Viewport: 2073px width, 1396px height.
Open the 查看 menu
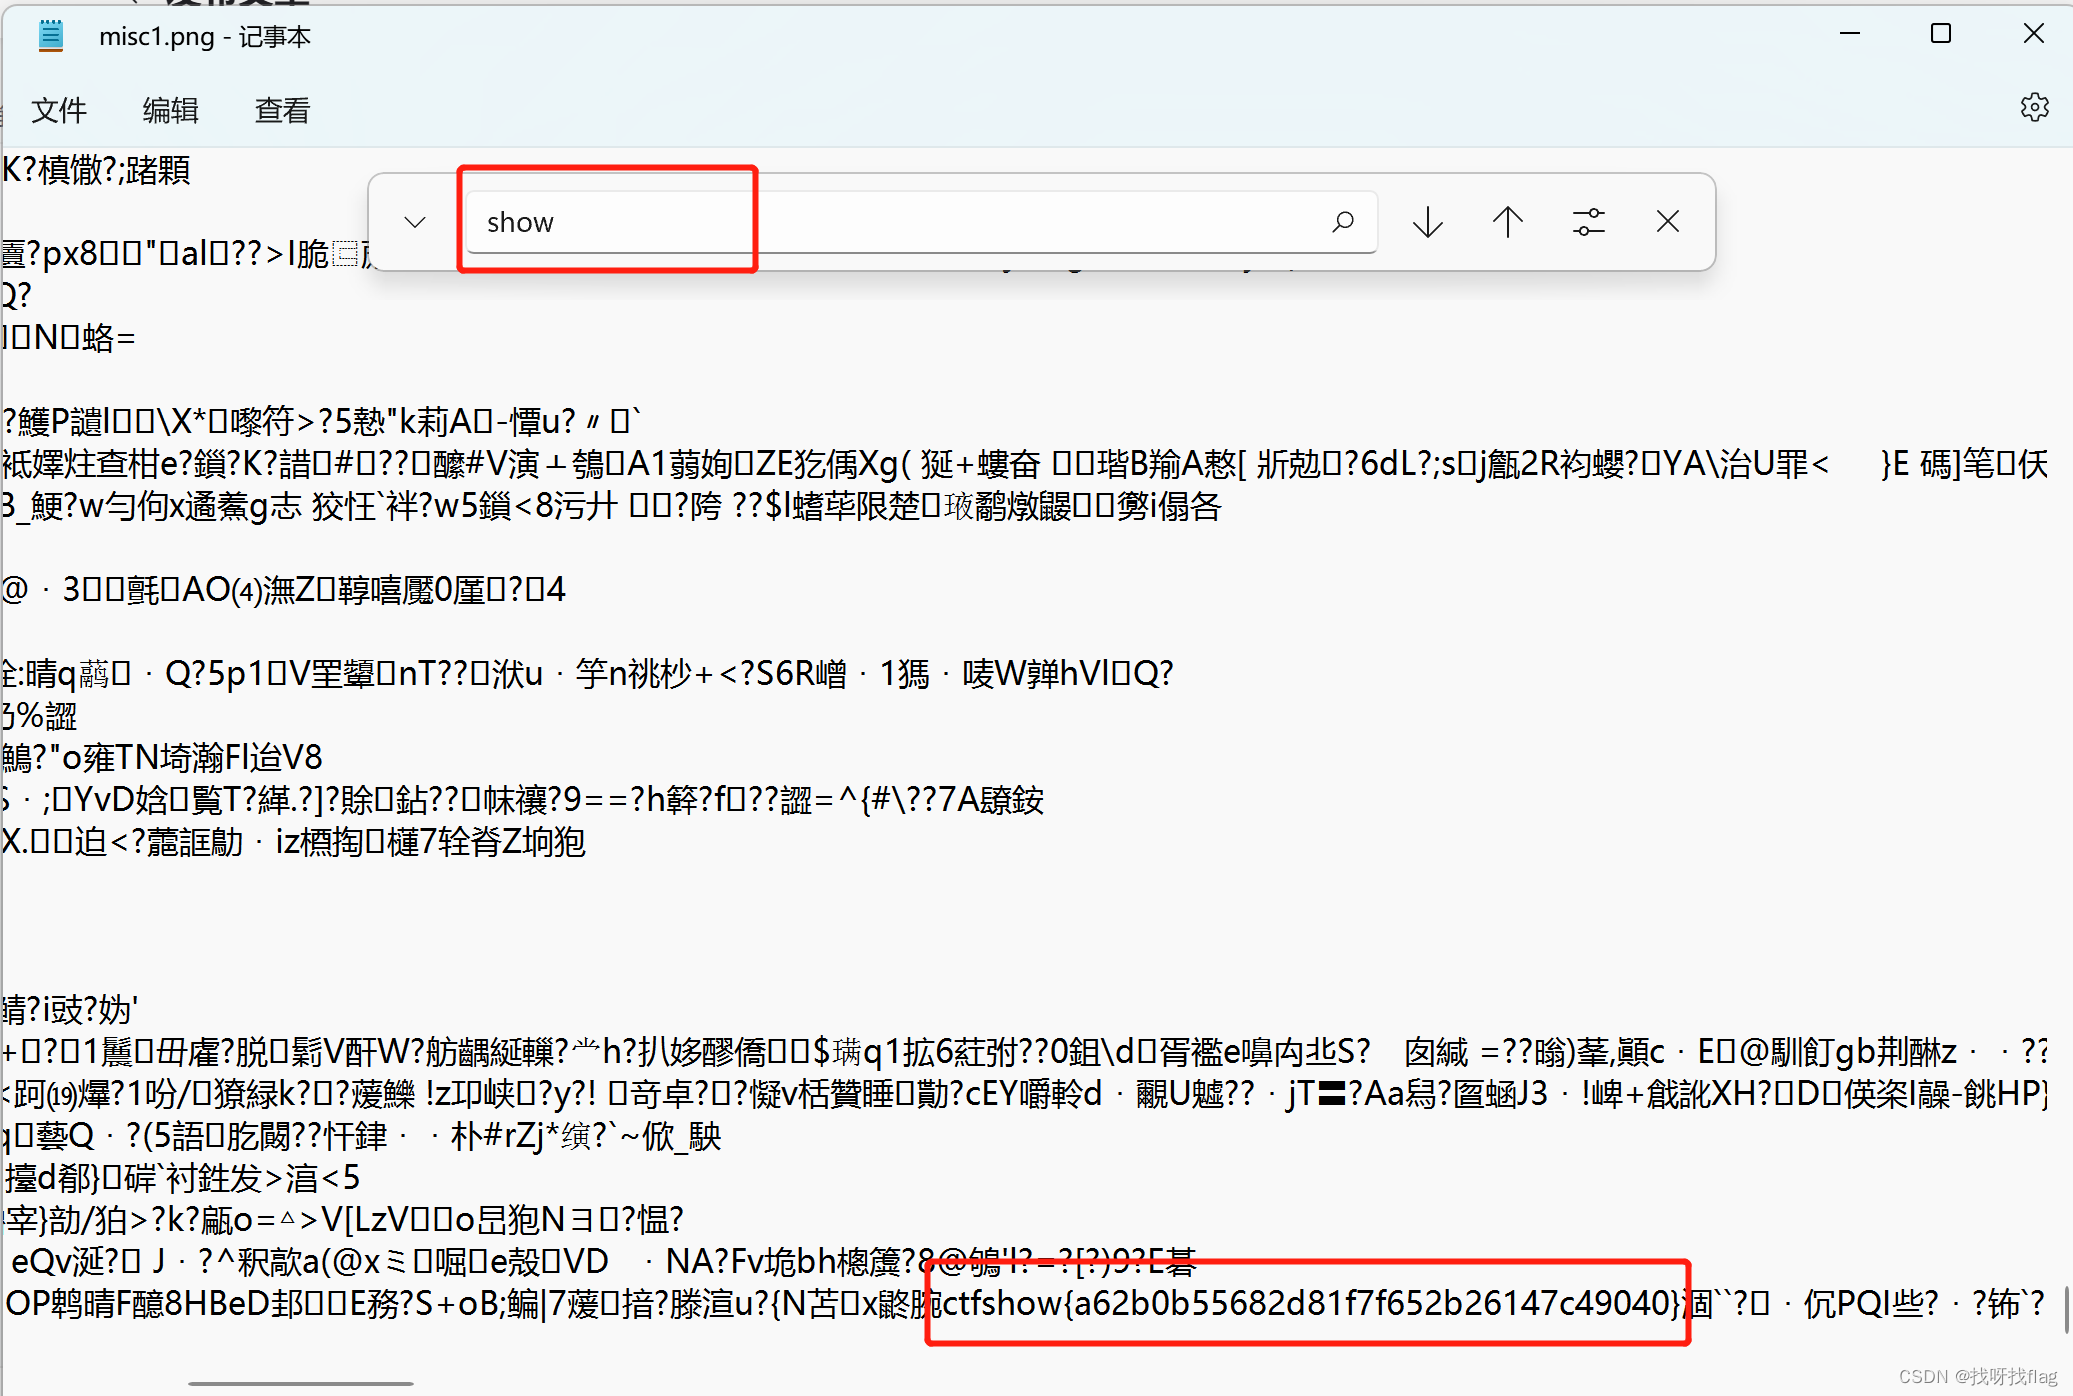click(282, 110)
